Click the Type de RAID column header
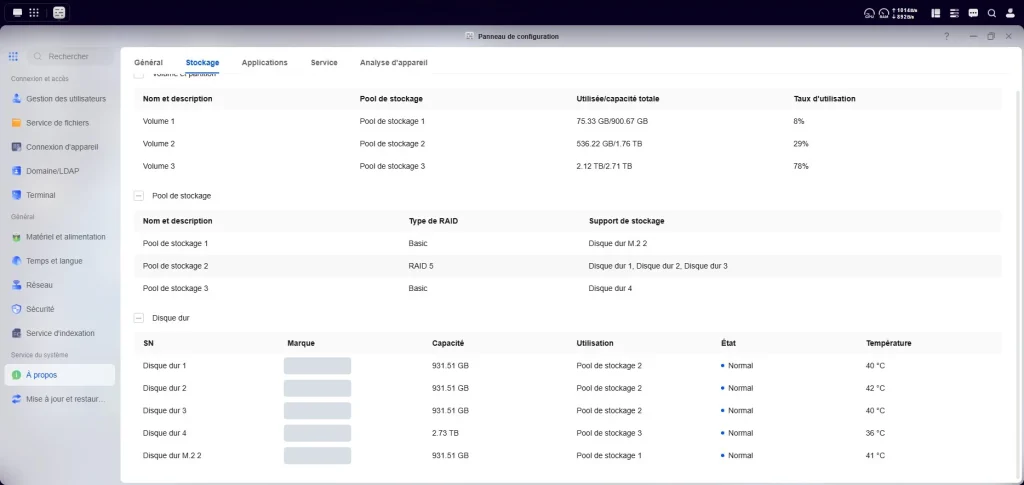 click(x=433, y=221)
